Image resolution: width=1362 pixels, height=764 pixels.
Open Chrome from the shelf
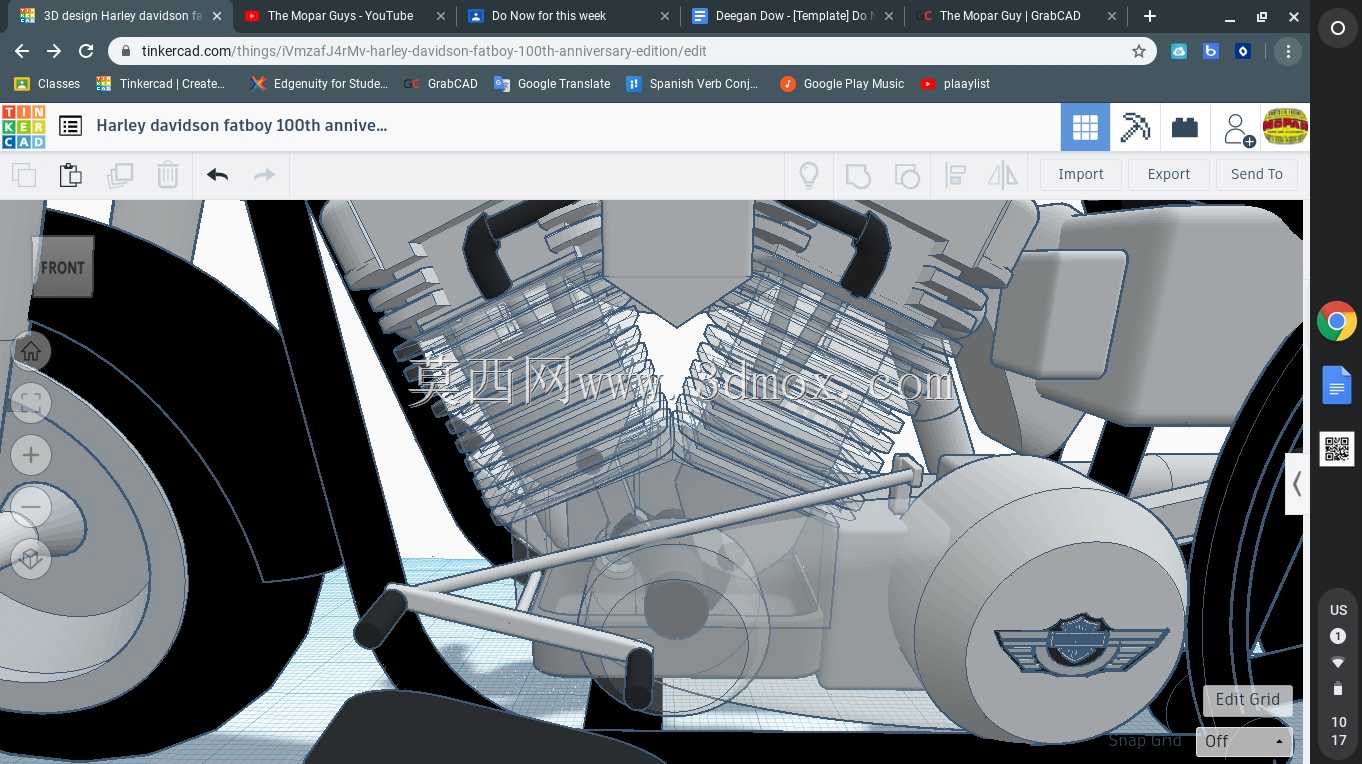click(x=1337, y=322)
